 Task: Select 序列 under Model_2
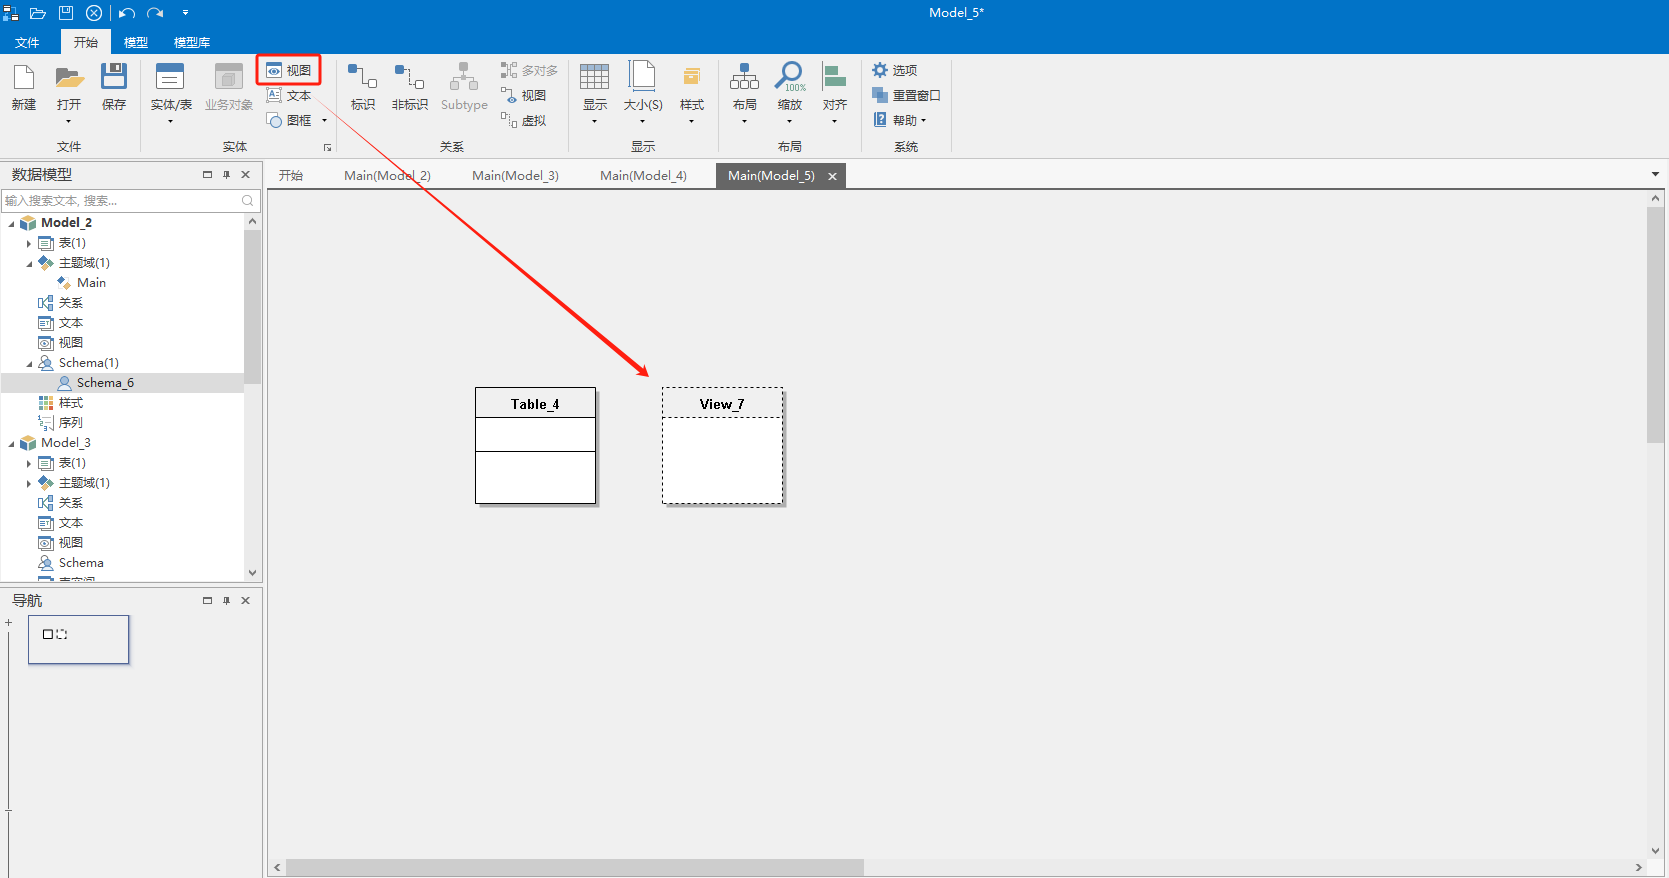pos(70,423)
